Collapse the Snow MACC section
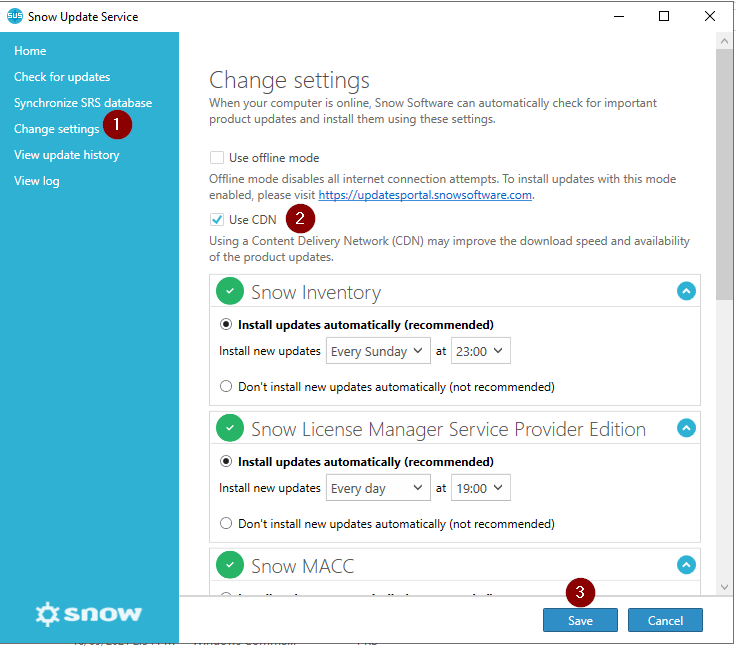This screenshot has width=736, height=647. tap(686, 565)
